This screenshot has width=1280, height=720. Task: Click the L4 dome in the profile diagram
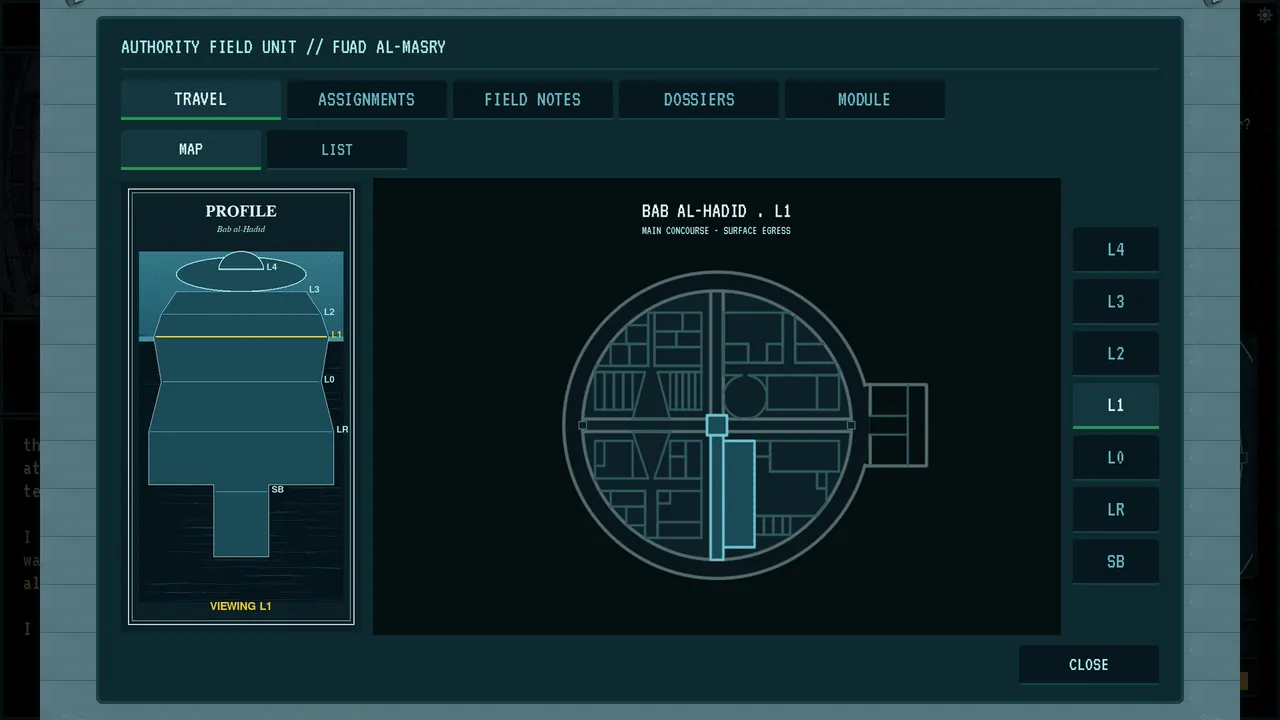tap(240, 261)
